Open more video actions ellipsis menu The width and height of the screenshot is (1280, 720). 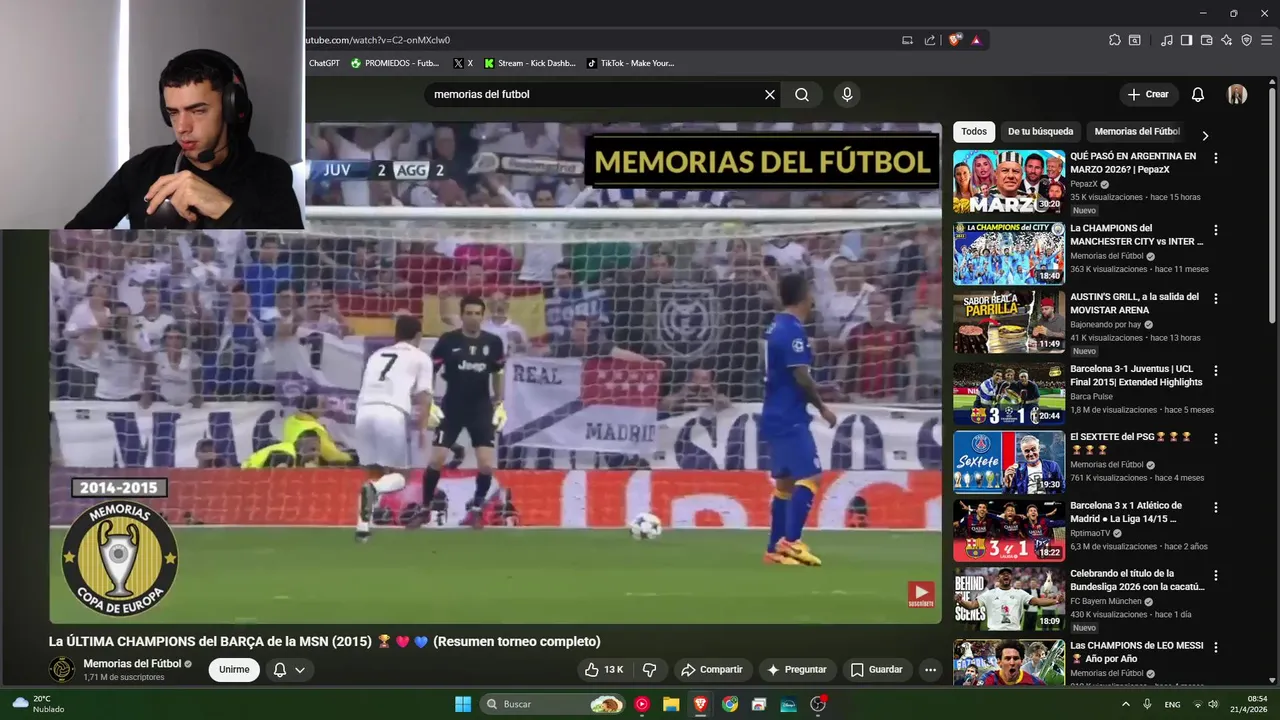click(x=931, y=670)
